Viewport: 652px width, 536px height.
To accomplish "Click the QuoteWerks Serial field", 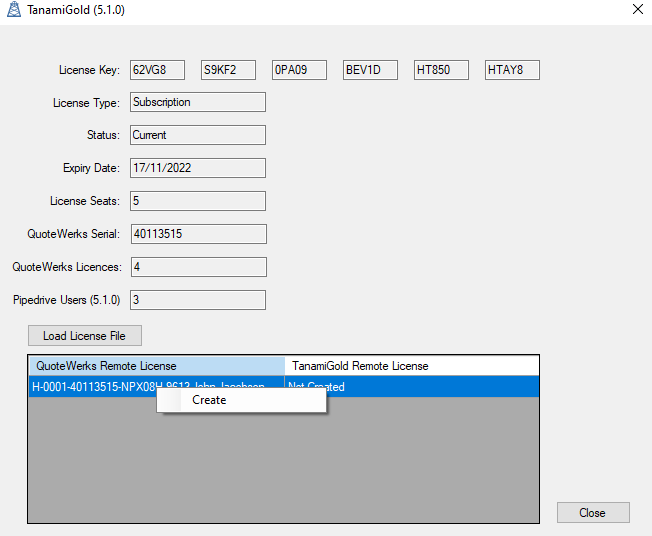I will [x=198, y=234].
